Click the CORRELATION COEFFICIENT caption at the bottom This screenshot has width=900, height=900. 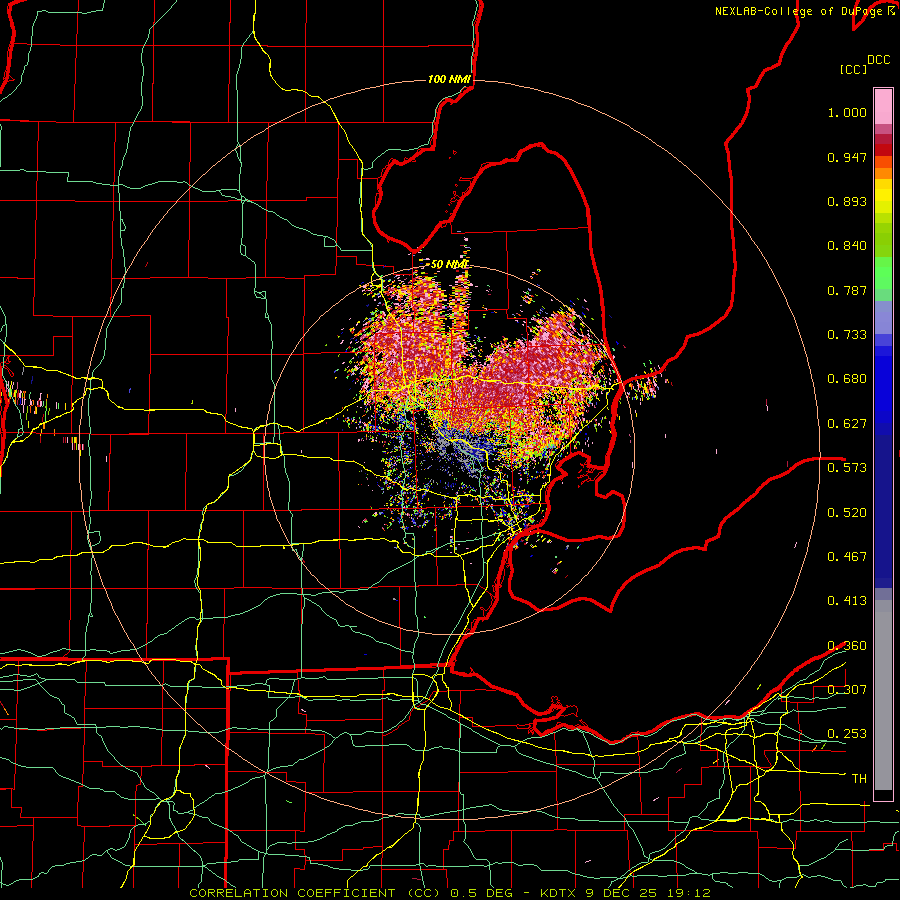(450, 893)
